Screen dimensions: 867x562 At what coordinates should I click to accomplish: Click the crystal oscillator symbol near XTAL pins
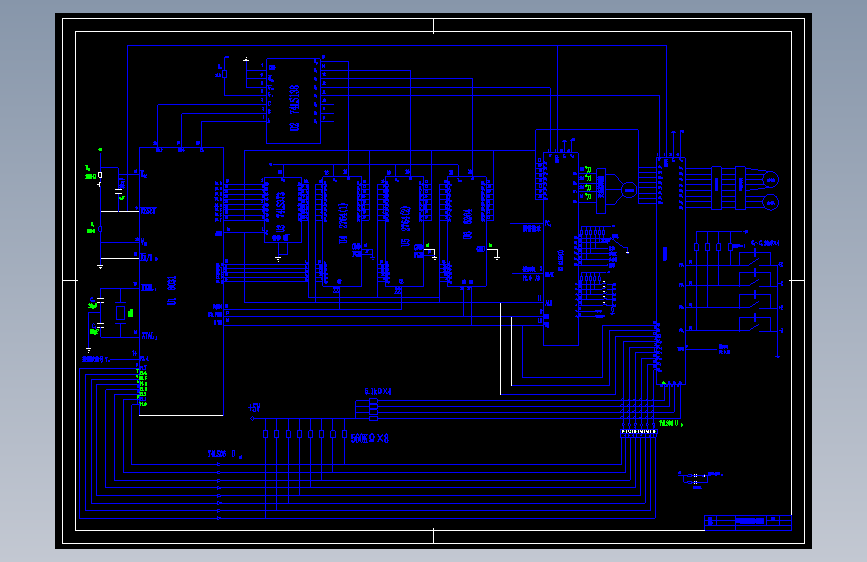coord(121,313)
